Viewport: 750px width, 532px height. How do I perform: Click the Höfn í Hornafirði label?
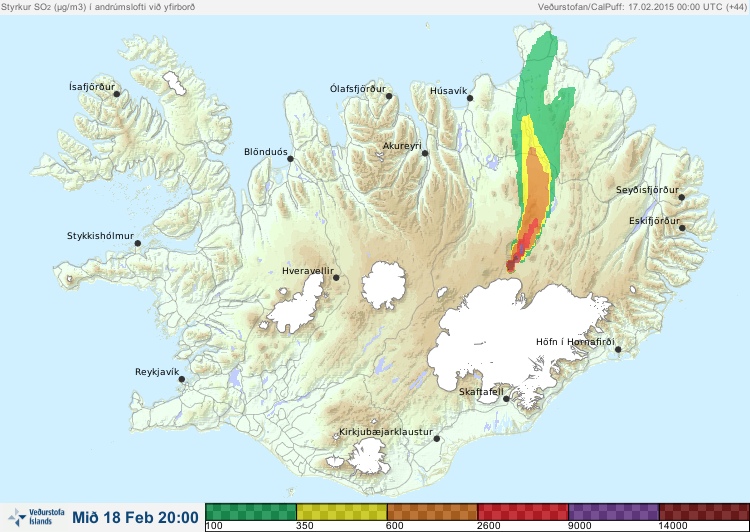tap(575, 342)
